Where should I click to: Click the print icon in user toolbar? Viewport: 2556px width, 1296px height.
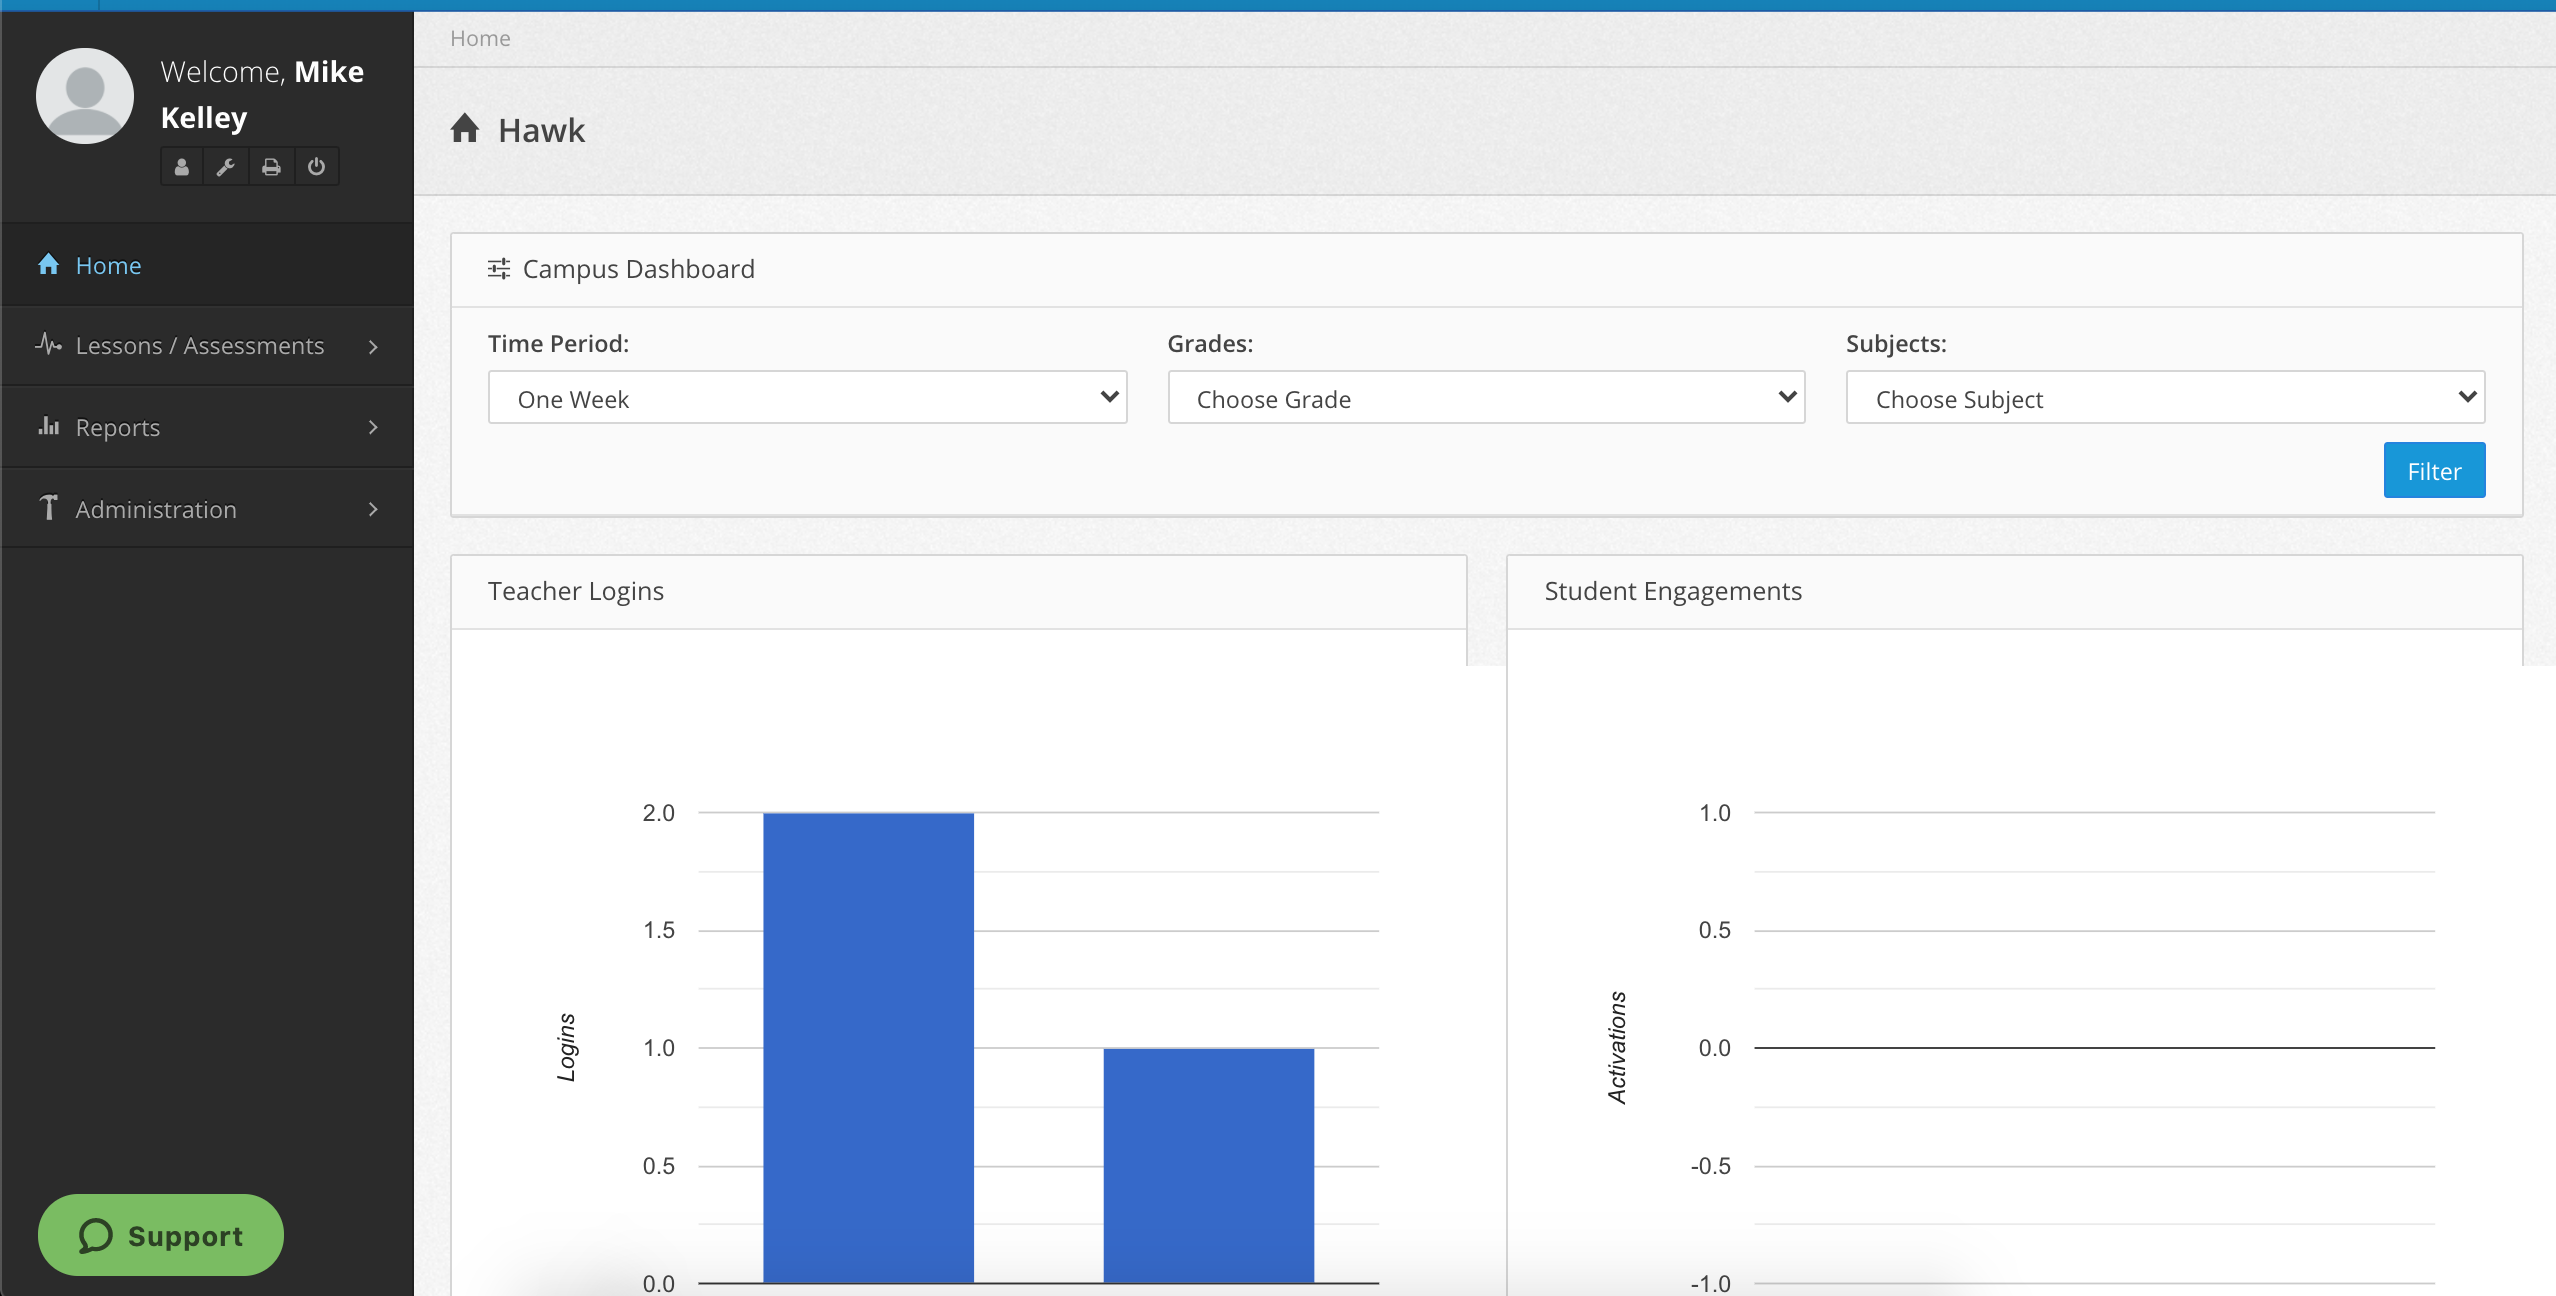[x=271, y=167]
